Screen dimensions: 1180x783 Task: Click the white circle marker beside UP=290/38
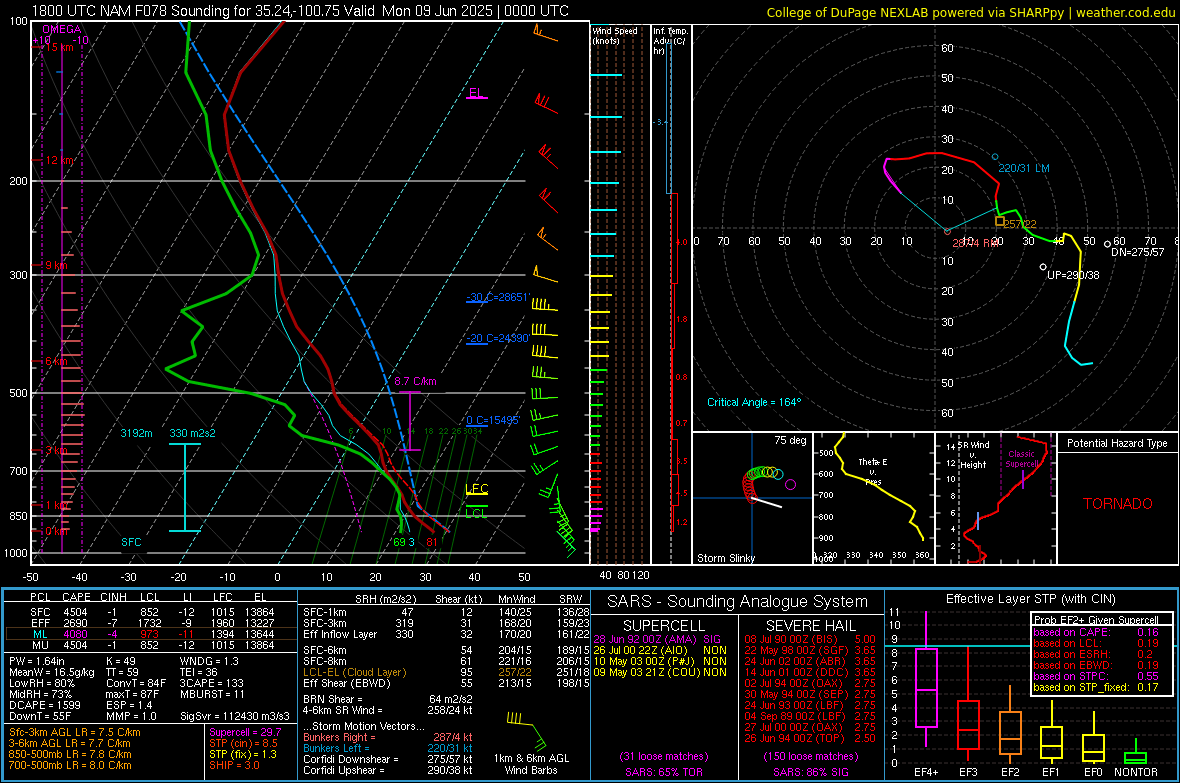pos(1042,267)
